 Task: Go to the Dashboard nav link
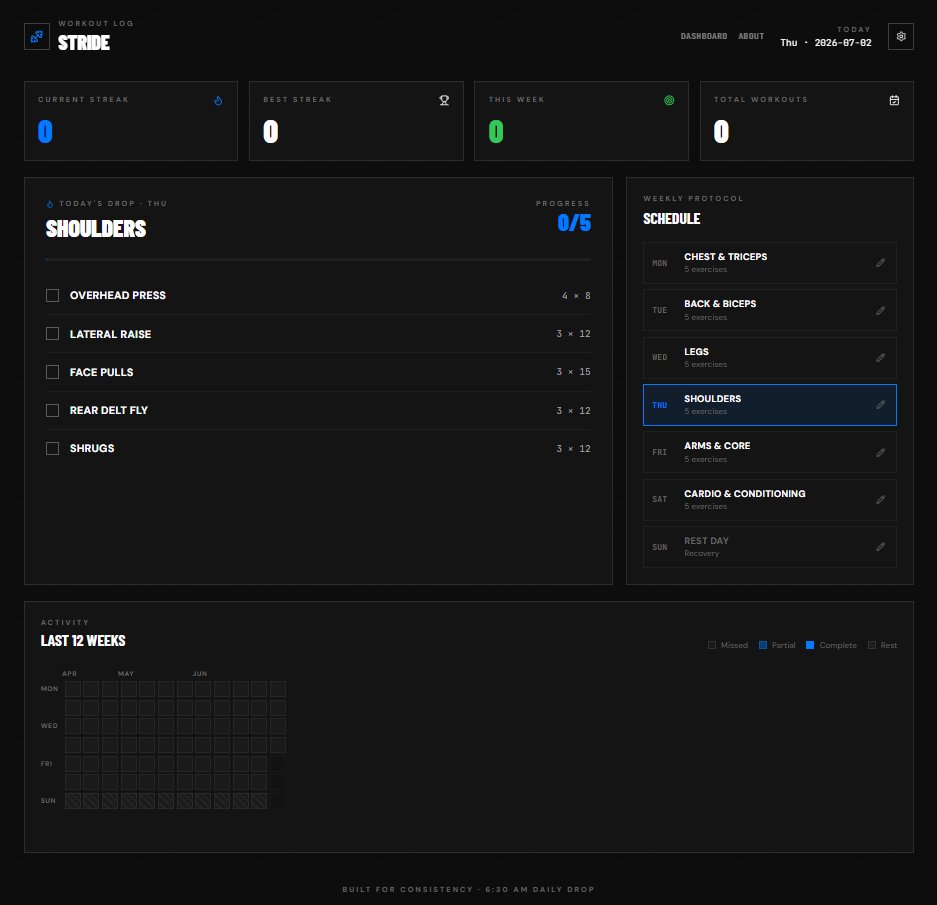click(703, 36)
